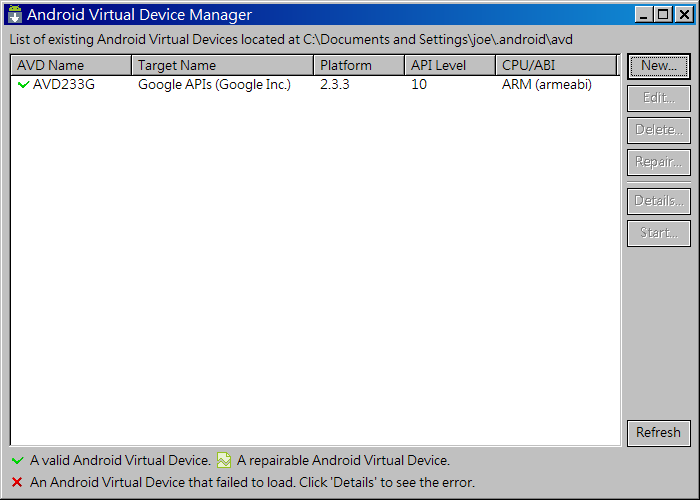Sort by the Target Name column header
The width and height of the screenshot is (700, 500).
point(222,65)
